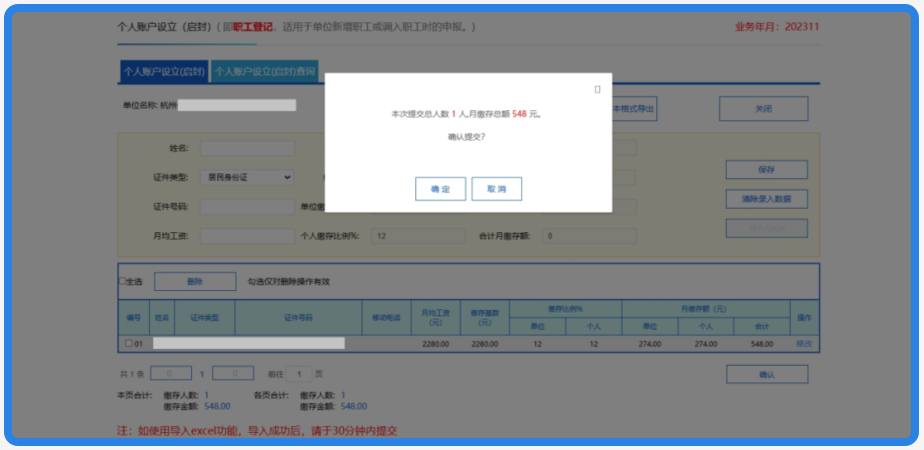Click the 修改 link in row 01

click(x=804, y=343)
